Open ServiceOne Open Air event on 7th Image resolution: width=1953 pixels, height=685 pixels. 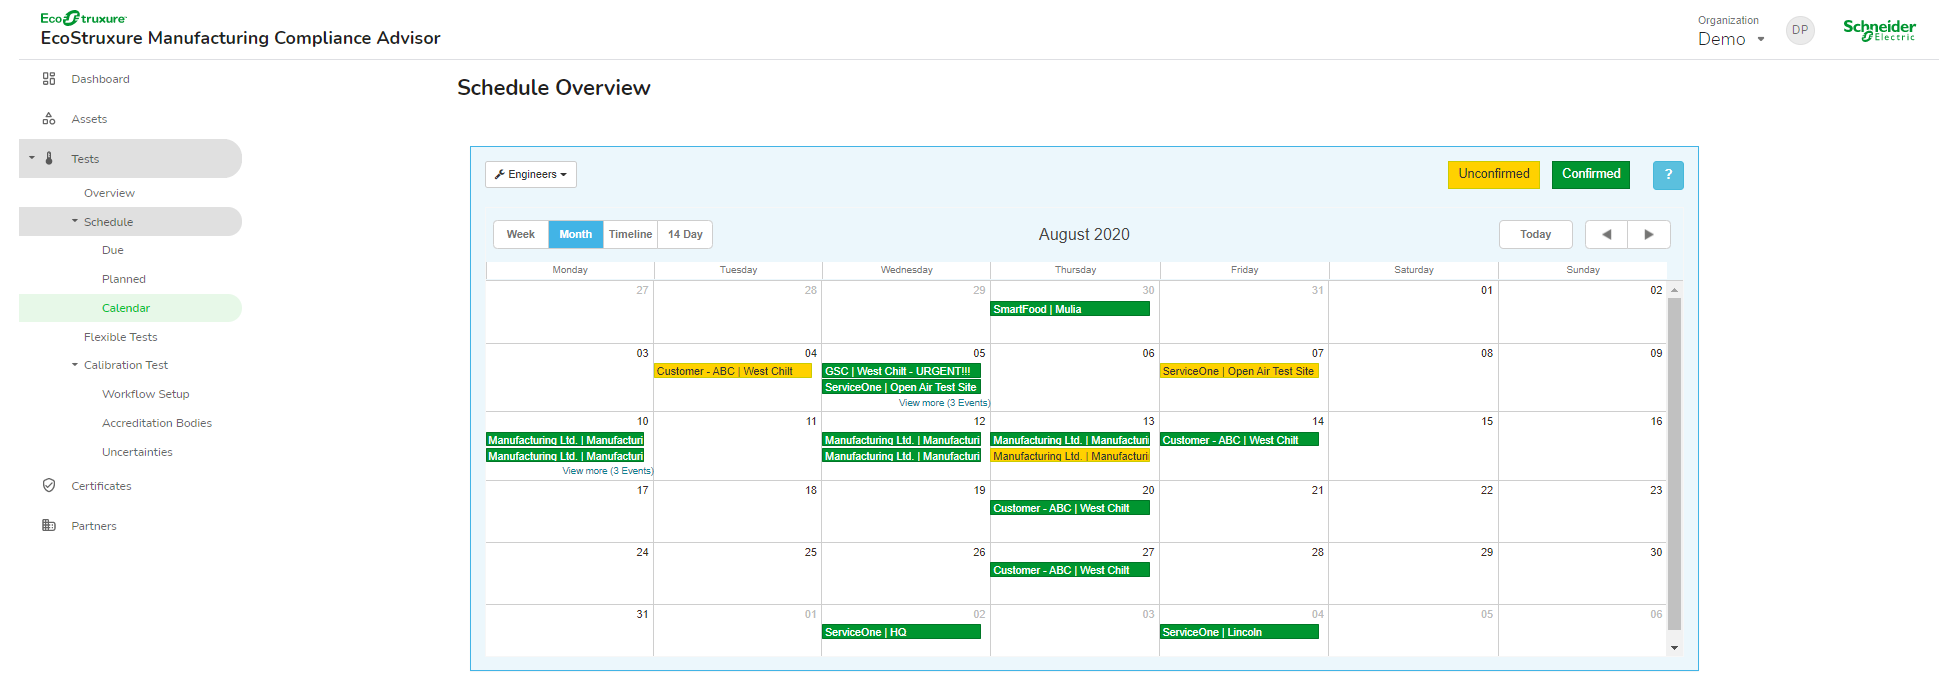point(1239,371)
